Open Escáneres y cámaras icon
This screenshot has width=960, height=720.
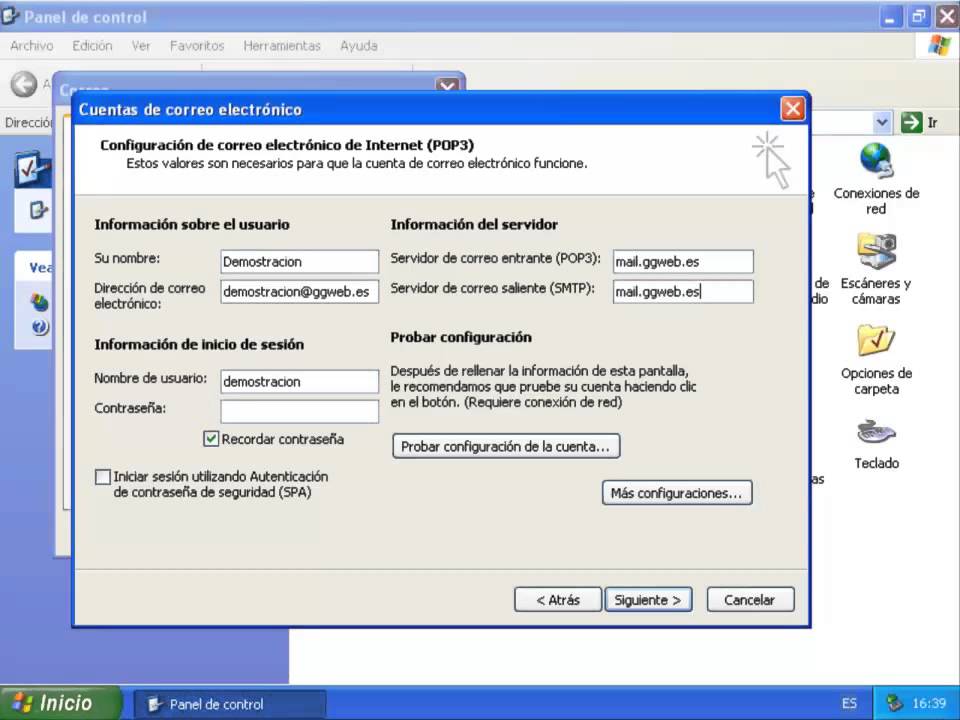coord(876,251)
